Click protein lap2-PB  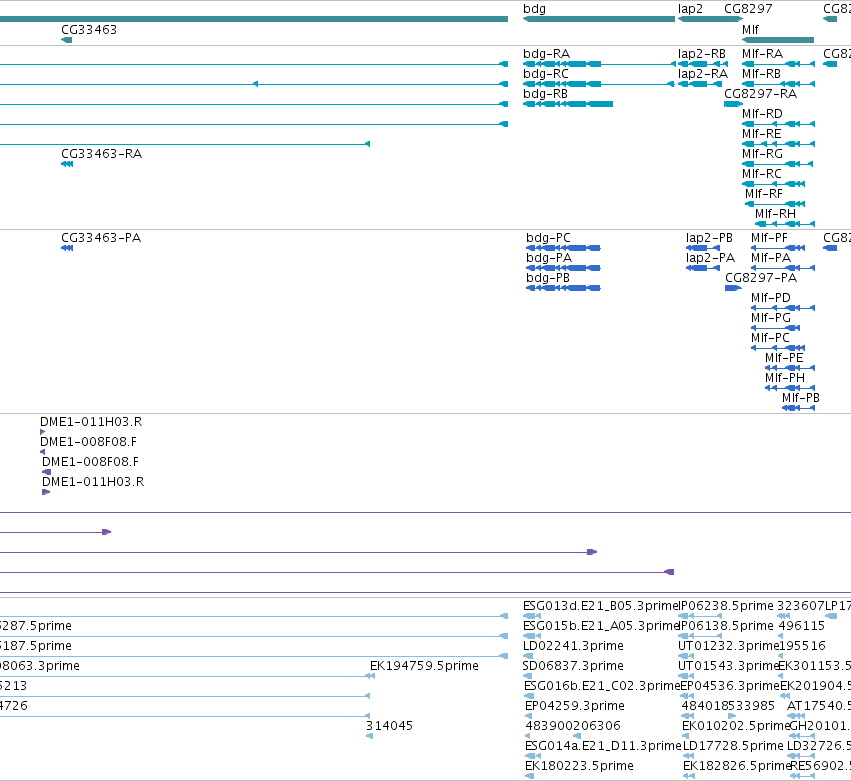tap(703, 248)
